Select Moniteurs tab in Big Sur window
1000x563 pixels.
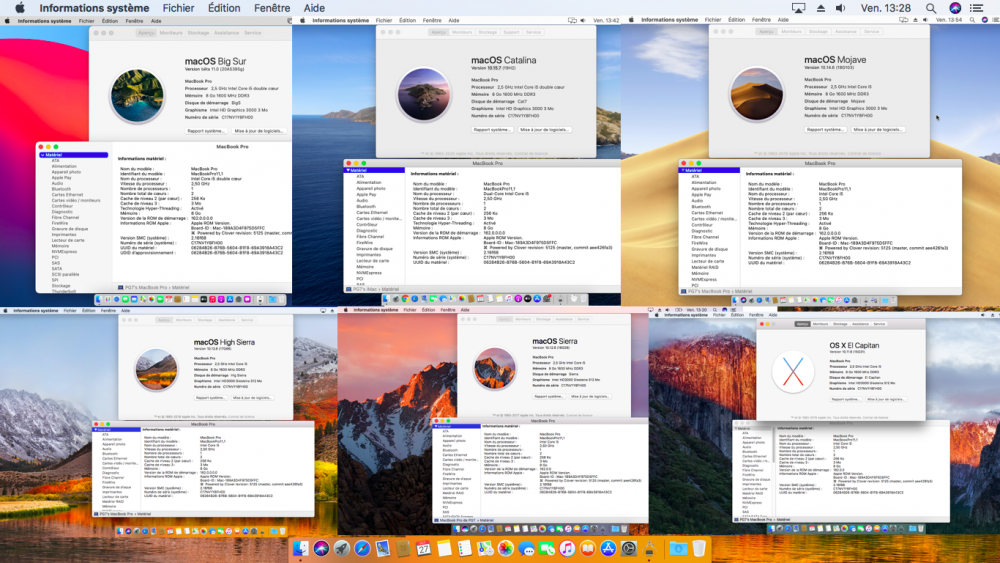pos(171,33)
